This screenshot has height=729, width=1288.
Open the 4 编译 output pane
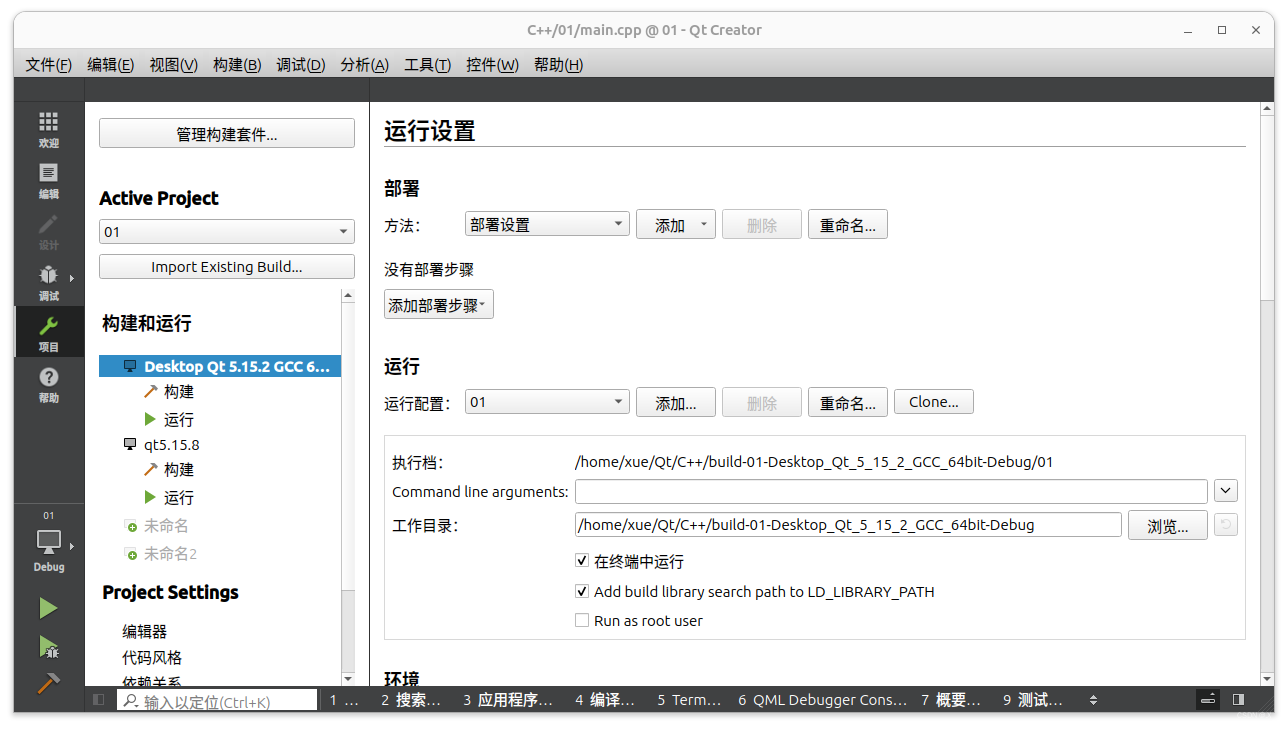[605, 700]
